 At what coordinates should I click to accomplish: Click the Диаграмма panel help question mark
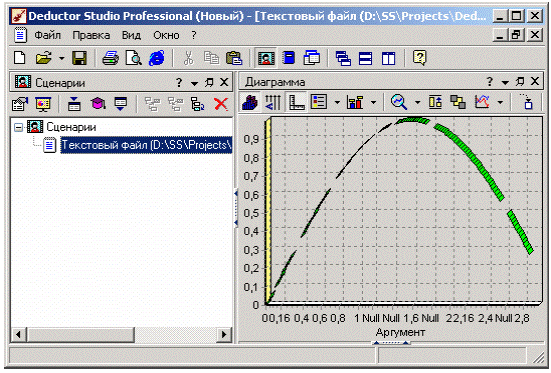pyautogui.click(x=490, y=82)
